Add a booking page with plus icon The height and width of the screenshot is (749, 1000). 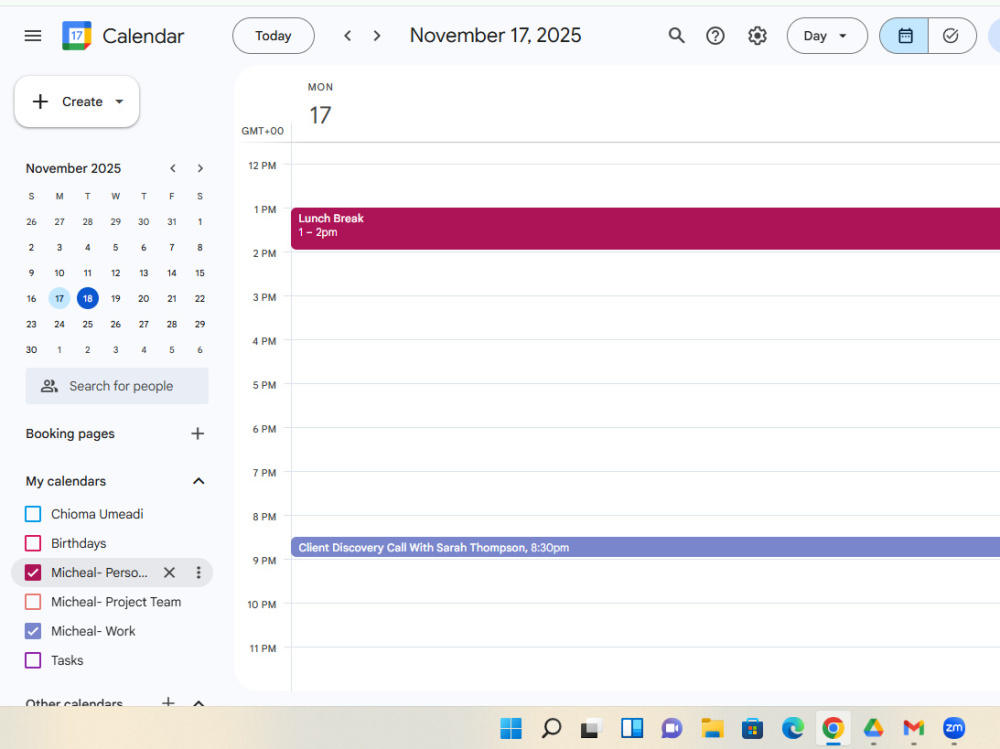coord(198,434)
